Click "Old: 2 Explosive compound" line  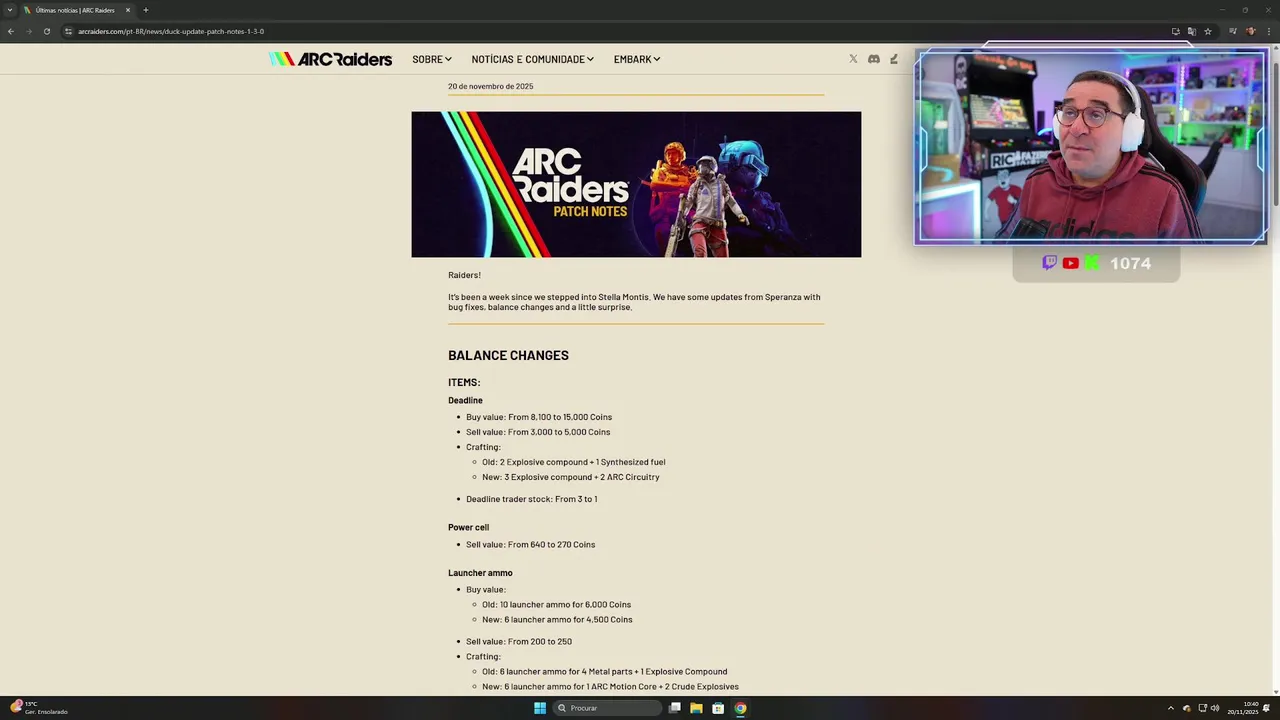point(573,462)
